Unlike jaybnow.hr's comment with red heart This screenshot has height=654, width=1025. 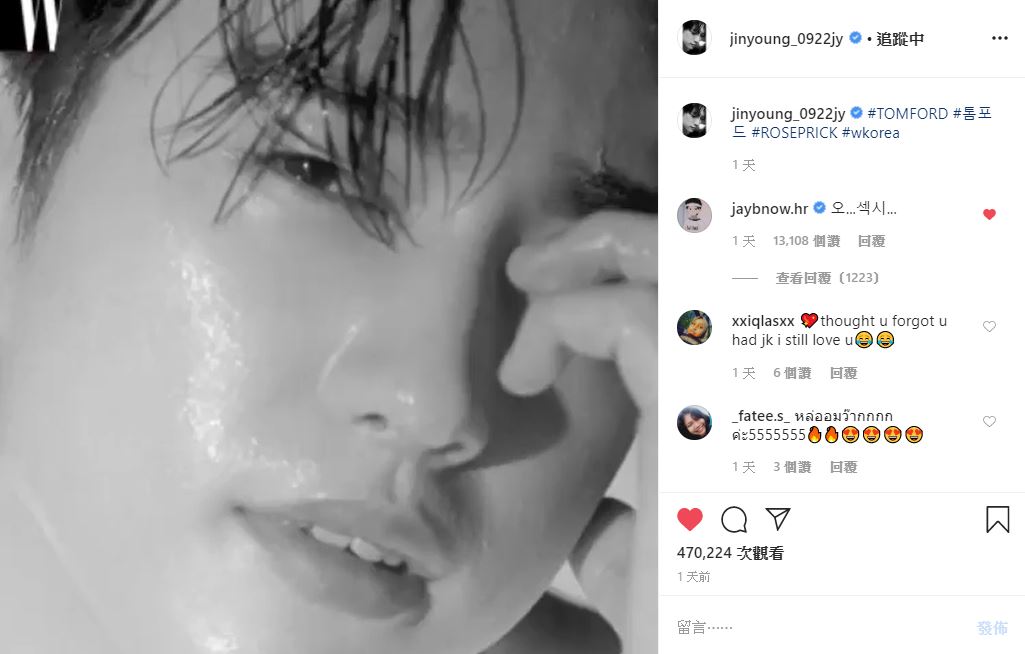coord(989,214)
